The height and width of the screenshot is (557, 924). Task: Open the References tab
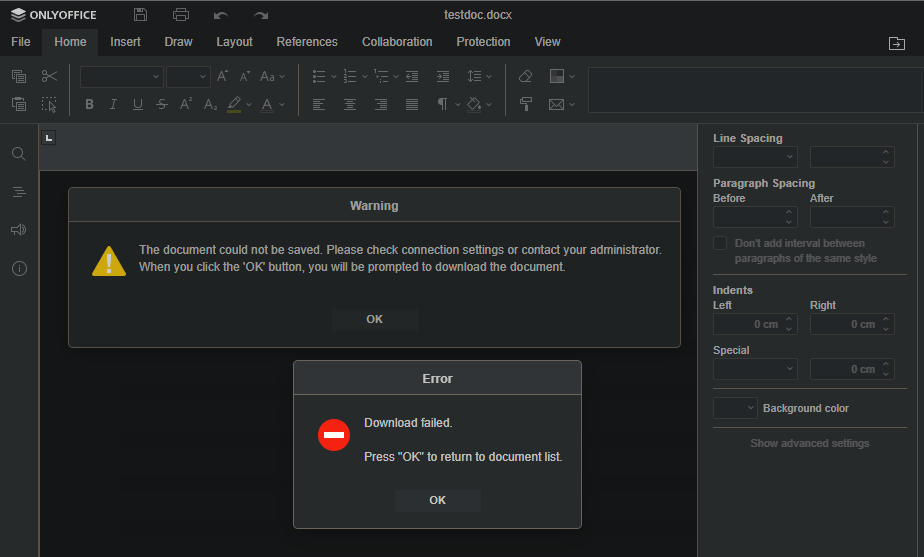click(307, 42)
